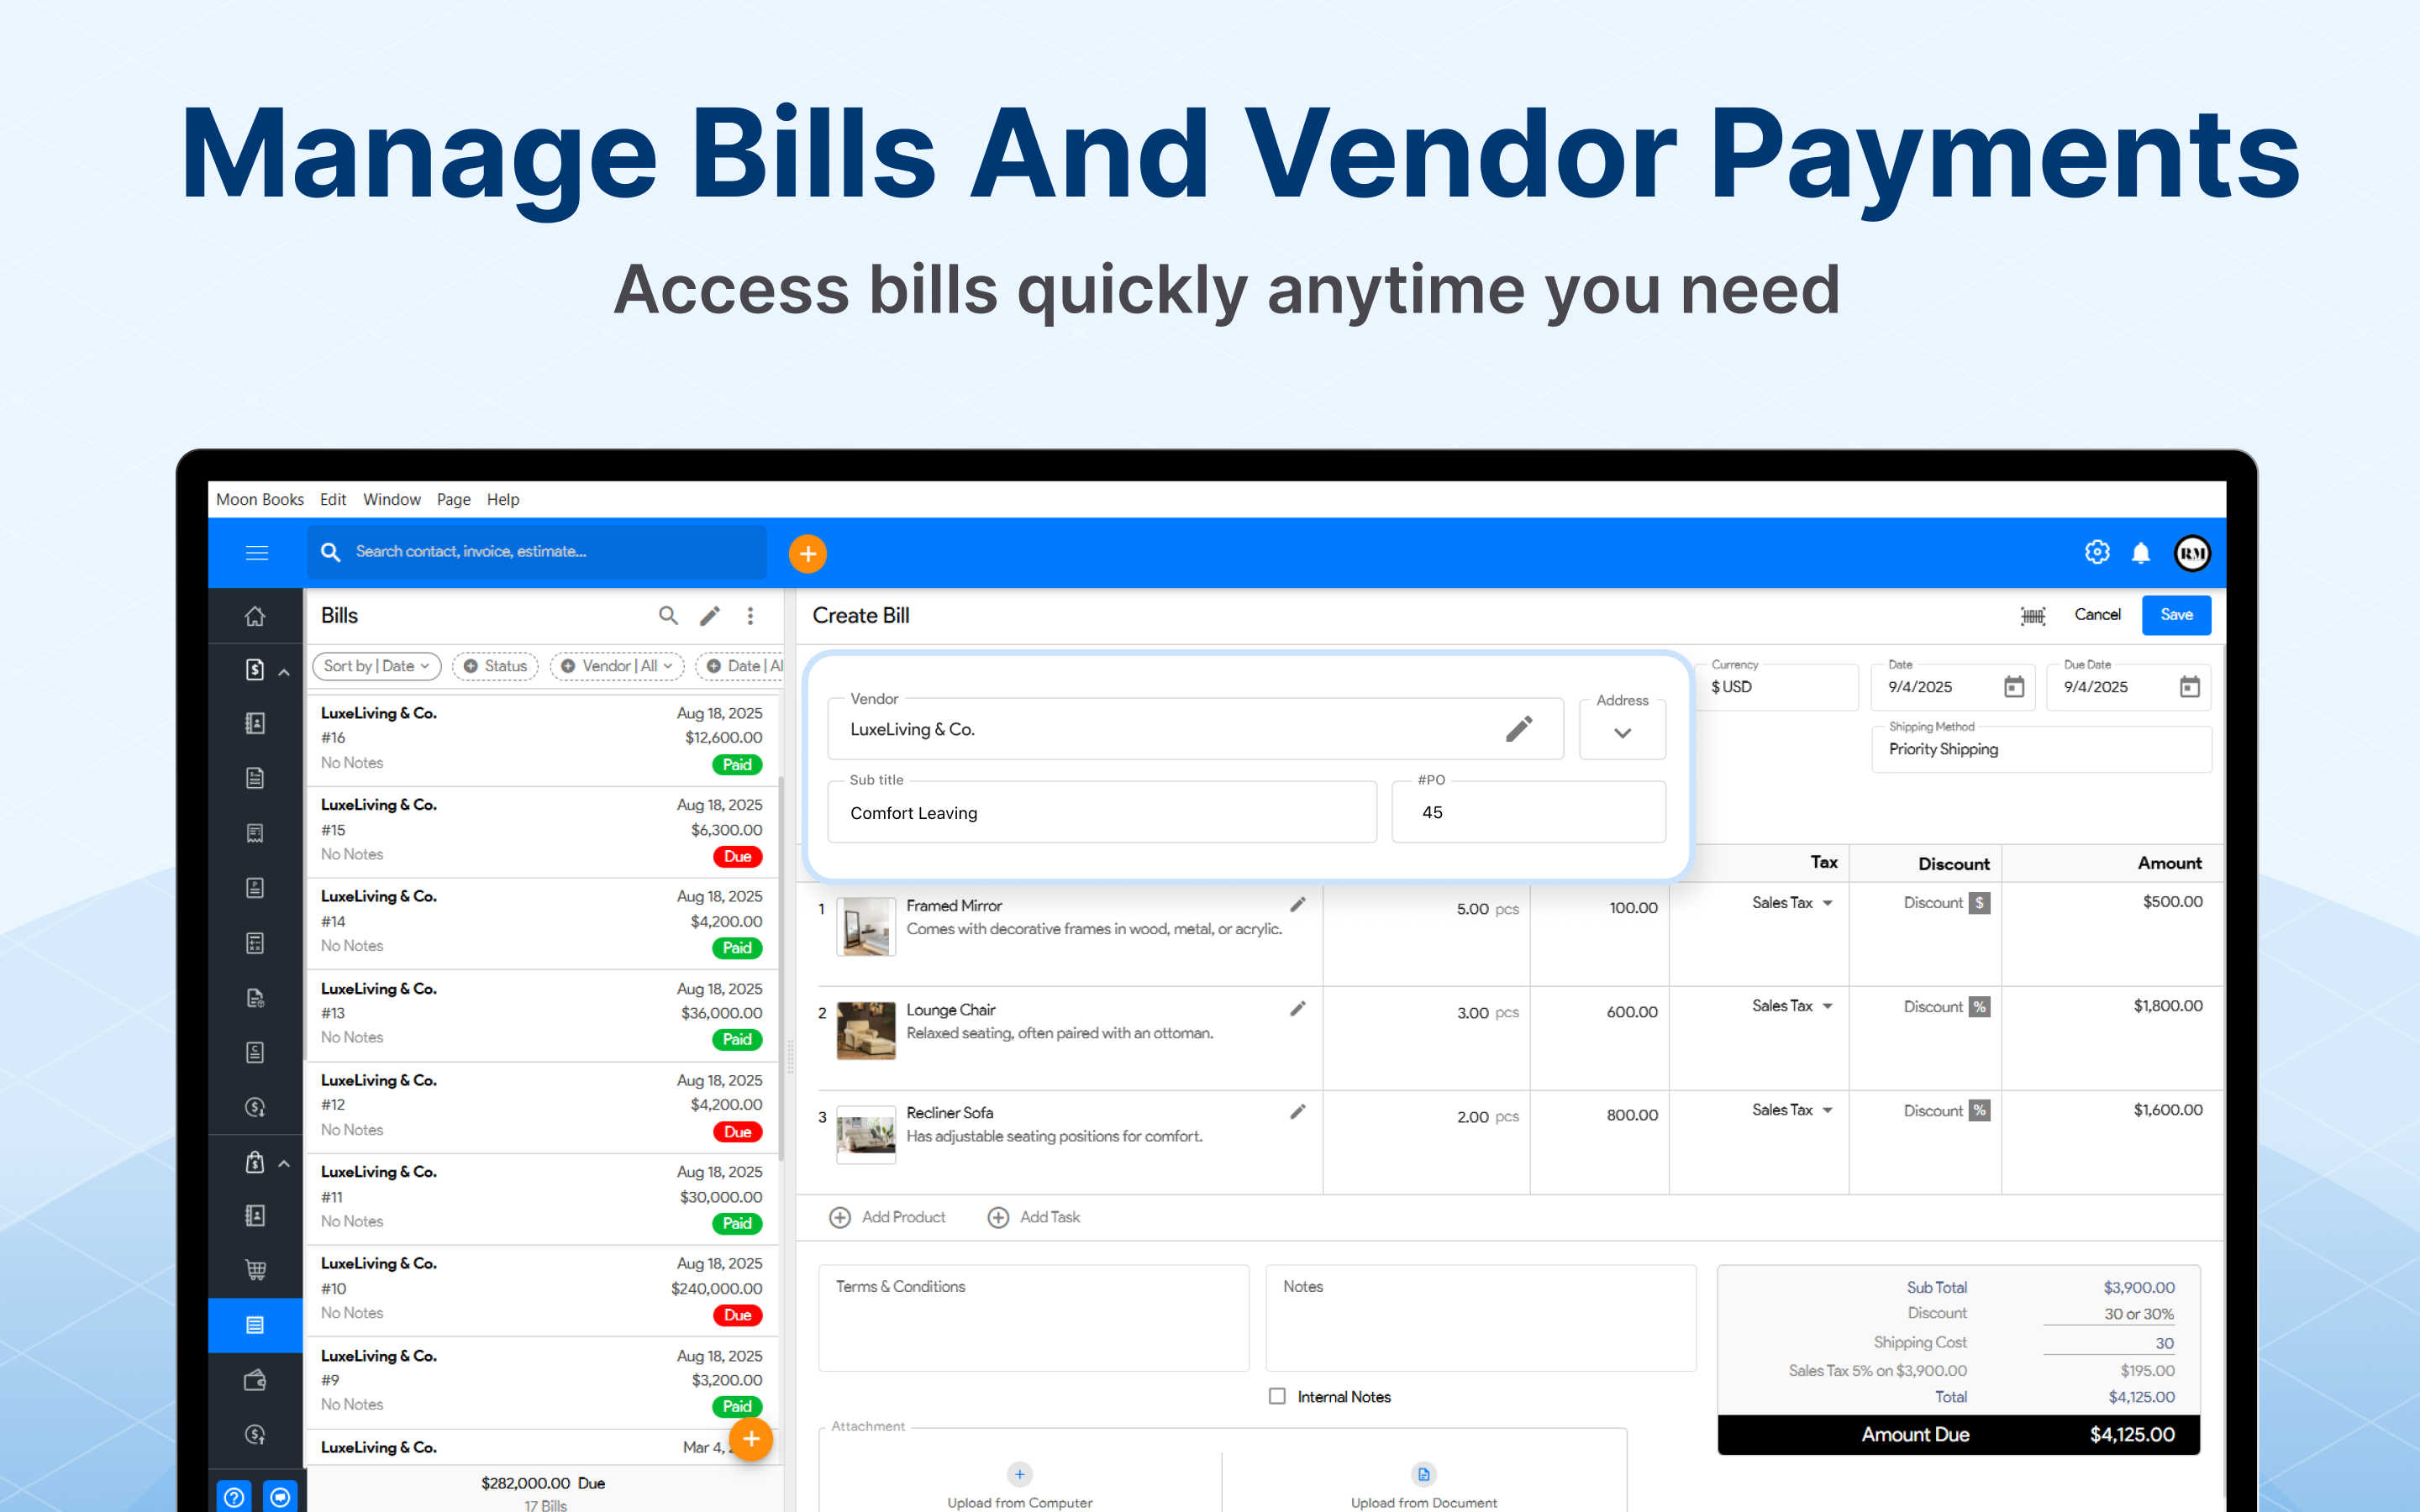
Task: Open Sort by Date dropdown
Action: [x=377, y=666]
